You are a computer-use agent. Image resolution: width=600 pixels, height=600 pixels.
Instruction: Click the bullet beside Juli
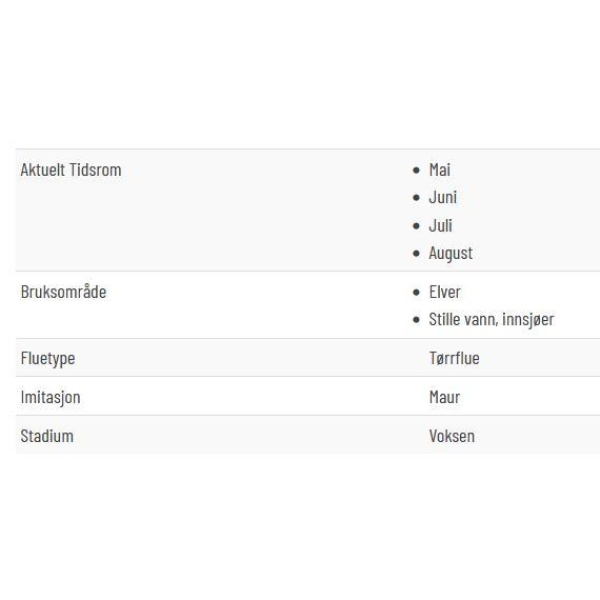tap(416, 226)
